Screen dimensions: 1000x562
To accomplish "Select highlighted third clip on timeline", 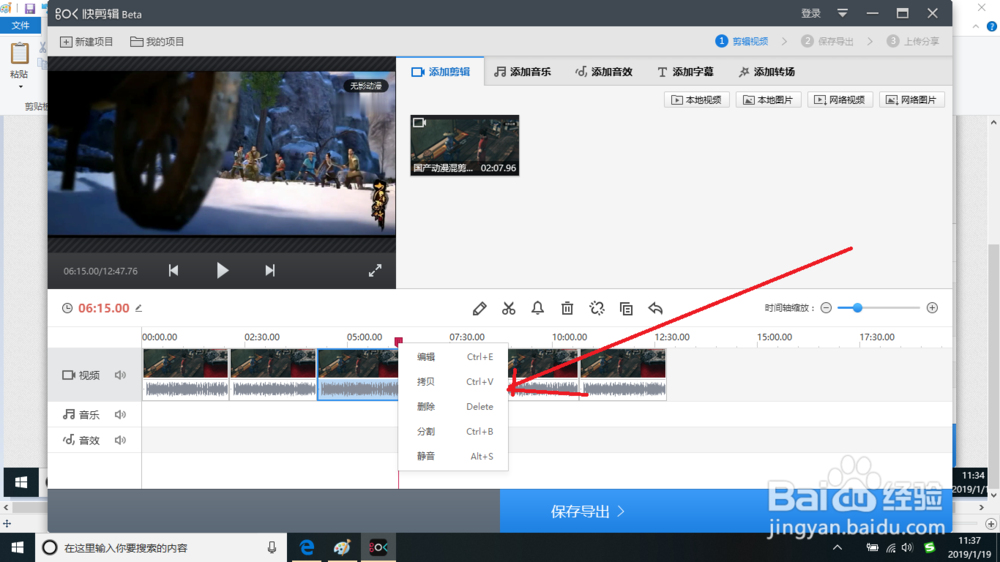I will [358, 374].
